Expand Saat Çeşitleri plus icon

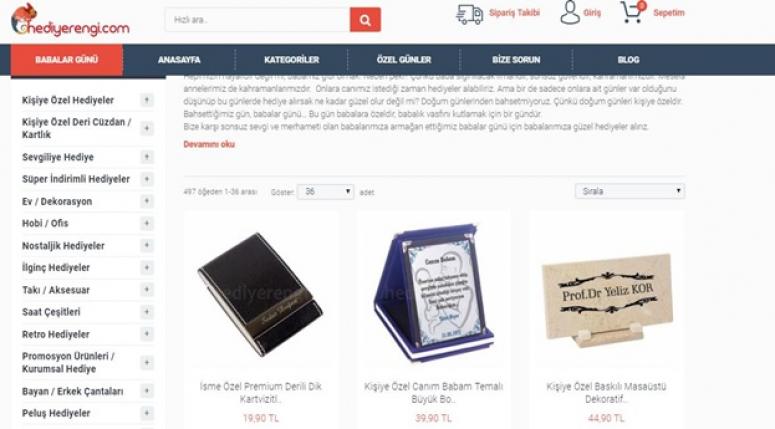pos(147,312)
